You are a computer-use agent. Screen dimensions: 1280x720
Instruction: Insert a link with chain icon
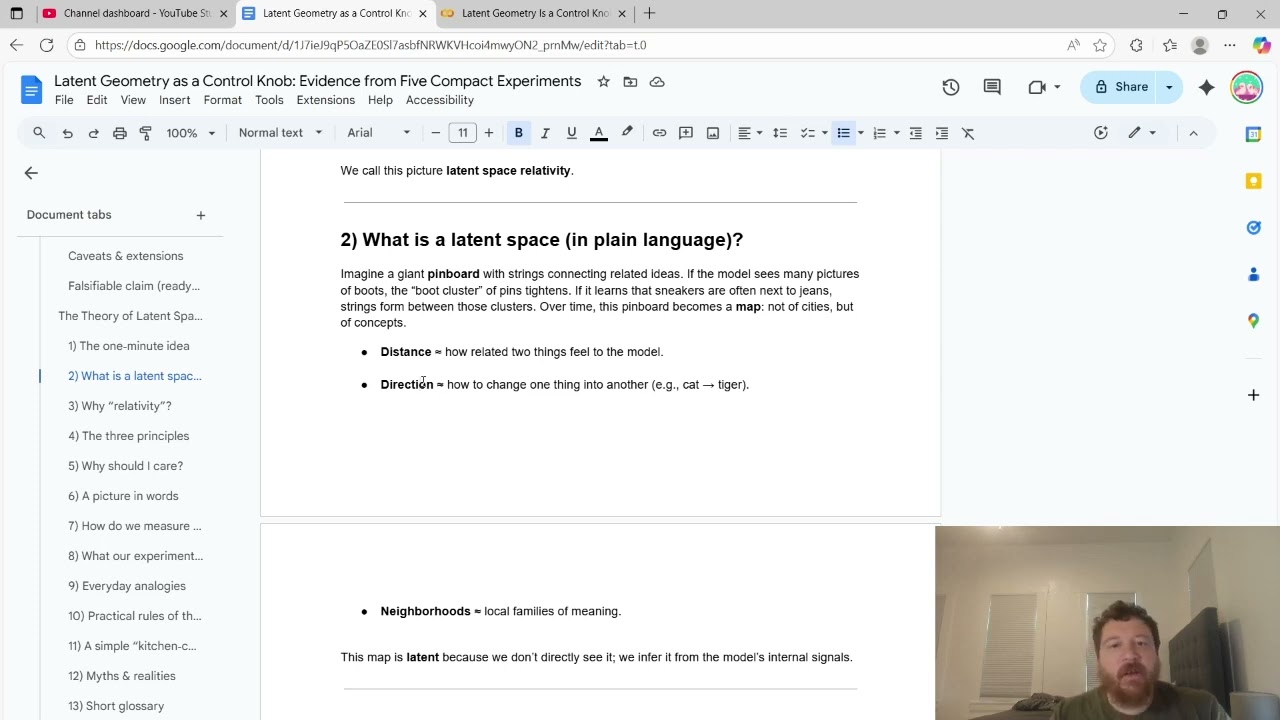[x=659, y=133]
